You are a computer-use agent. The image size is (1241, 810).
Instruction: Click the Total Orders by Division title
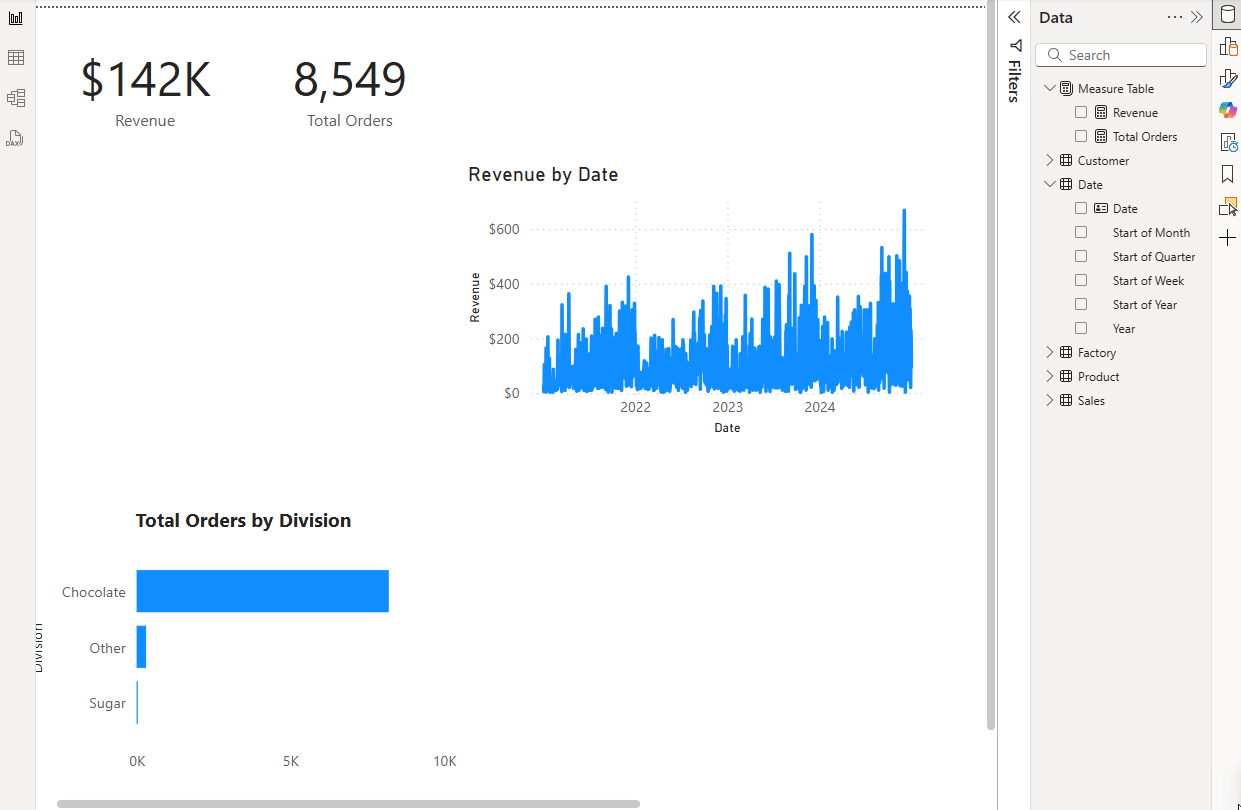point(244,521)
